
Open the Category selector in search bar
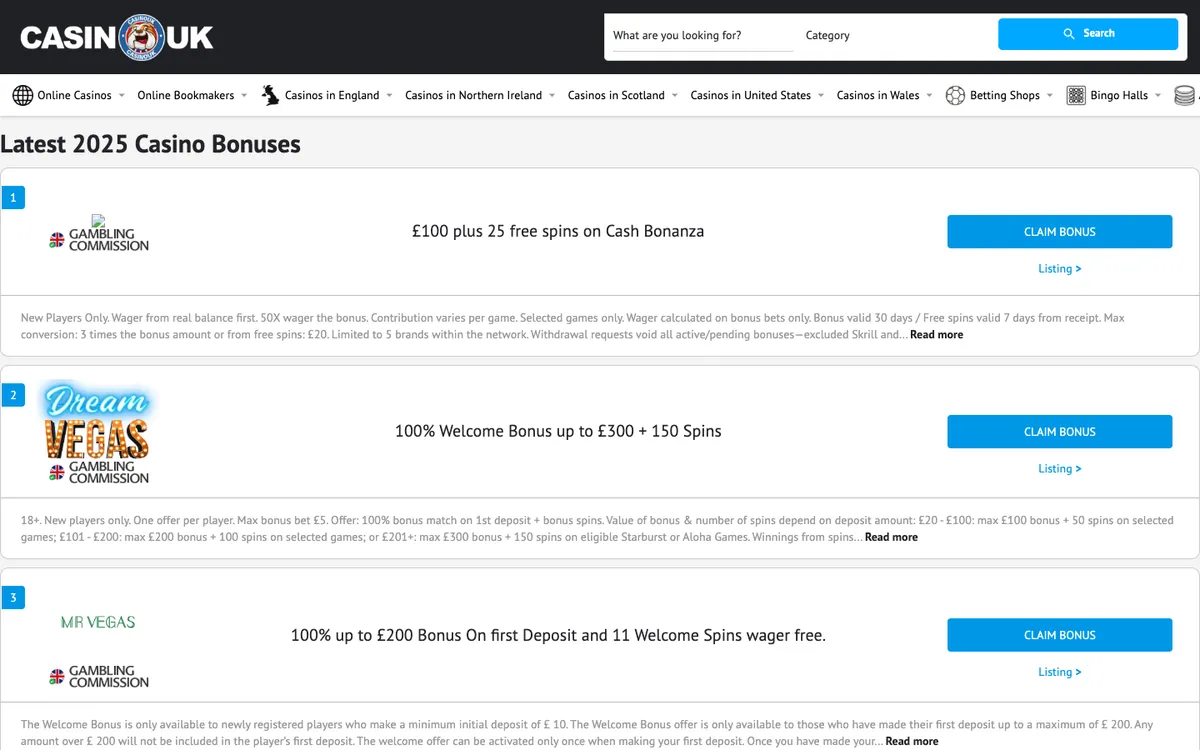(893, 35)
